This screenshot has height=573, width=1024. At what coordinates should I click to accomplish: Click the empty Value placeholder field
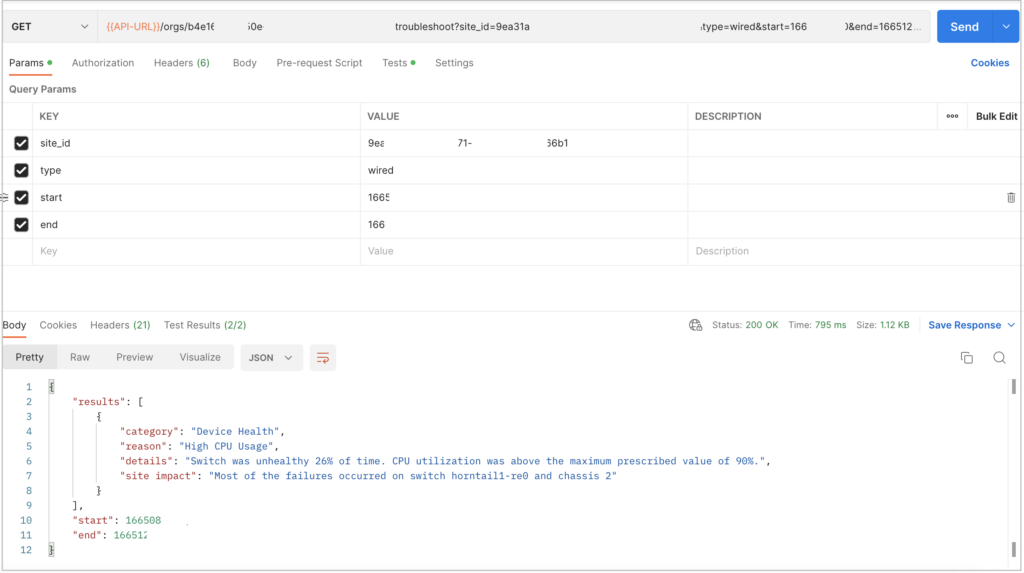[524, 252]
